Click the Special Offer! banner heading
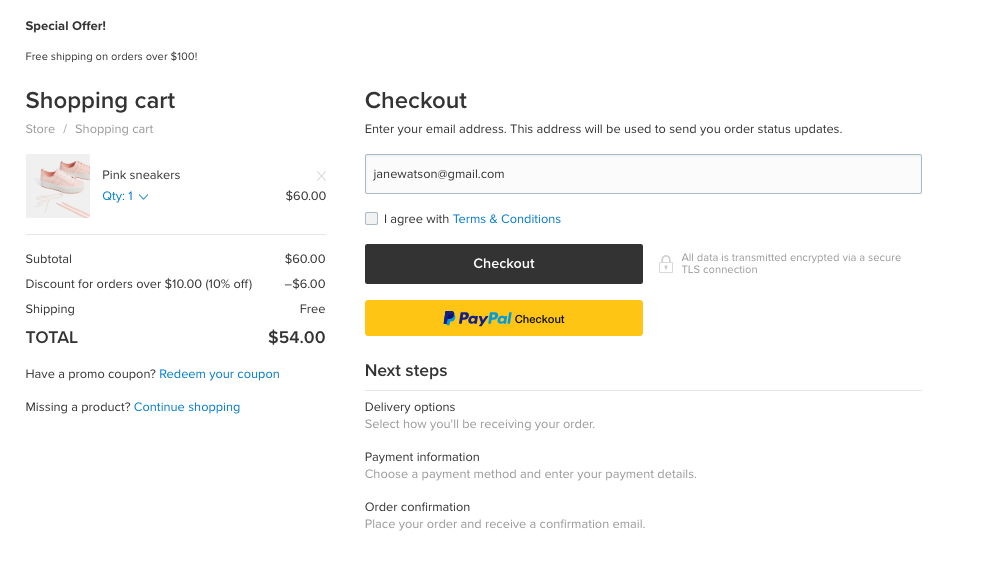 pos(65,26)
